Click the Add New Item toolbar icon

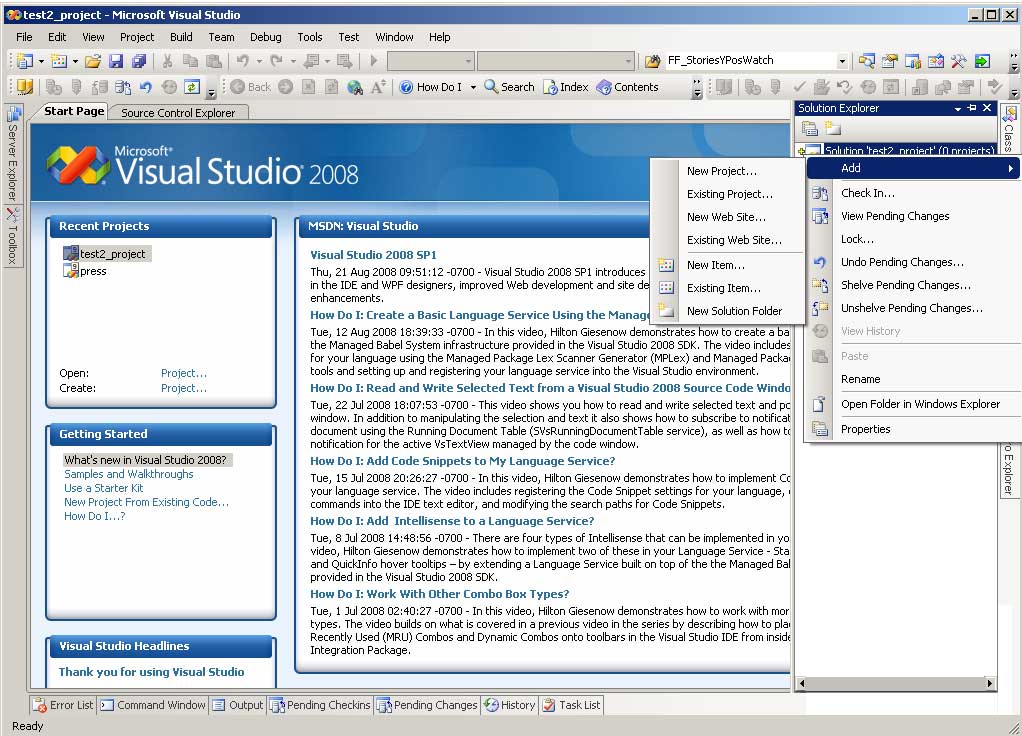(x=59, y=61)
